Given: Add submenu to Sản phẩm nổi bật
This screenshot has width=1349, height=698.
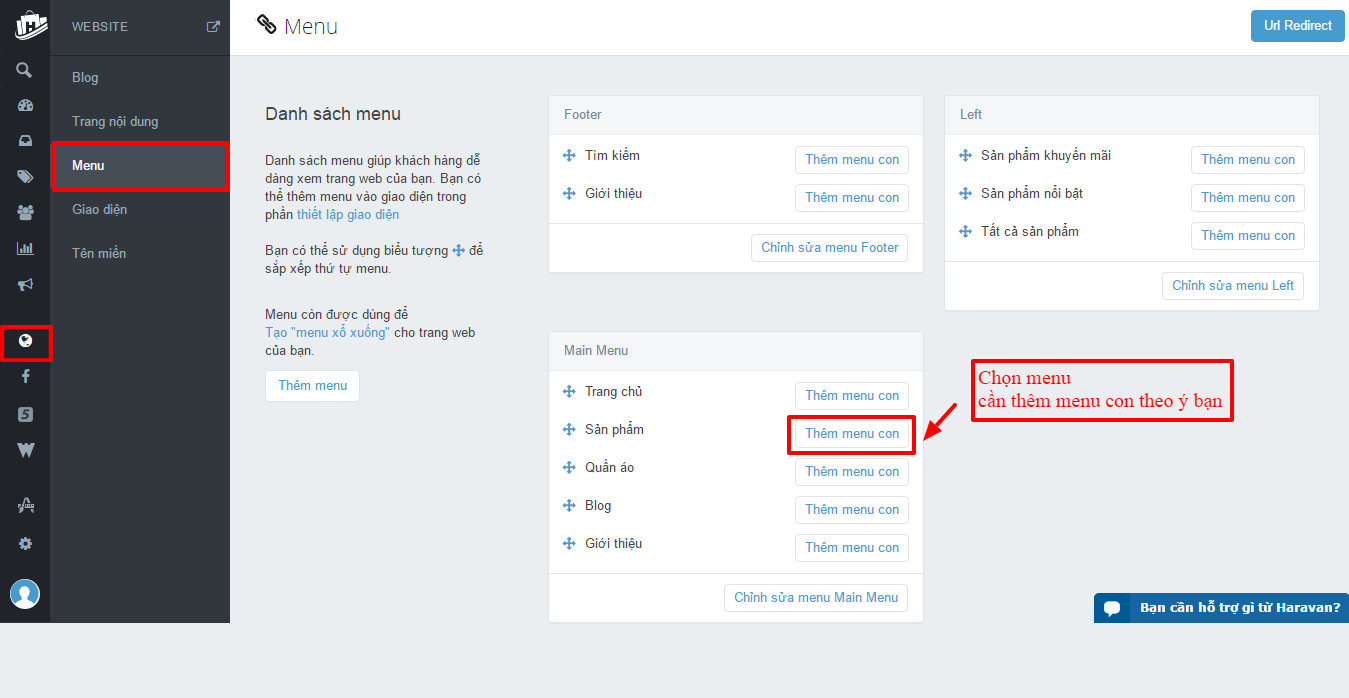Looking at the screenshot, I should [x=1248, y=198].
